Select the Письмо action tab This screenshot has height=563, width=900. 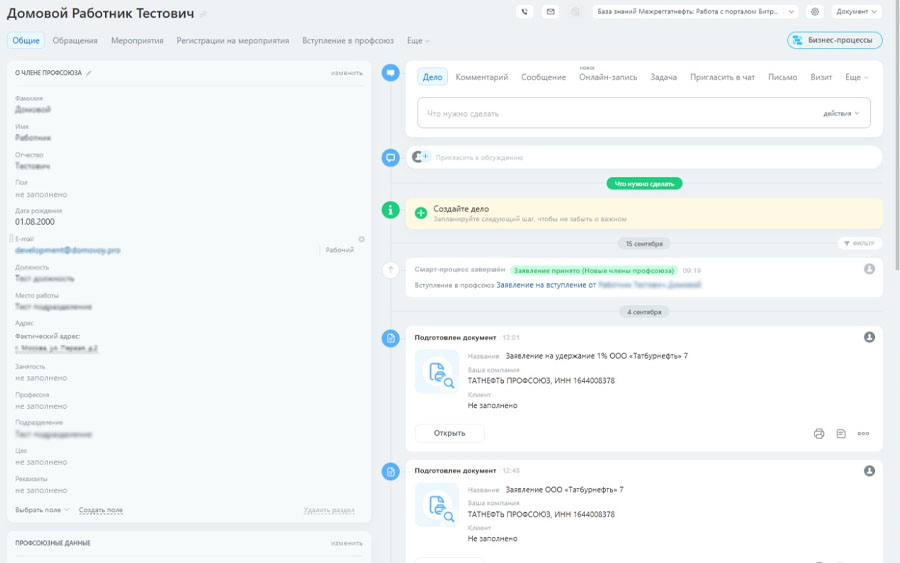[782, 77]
